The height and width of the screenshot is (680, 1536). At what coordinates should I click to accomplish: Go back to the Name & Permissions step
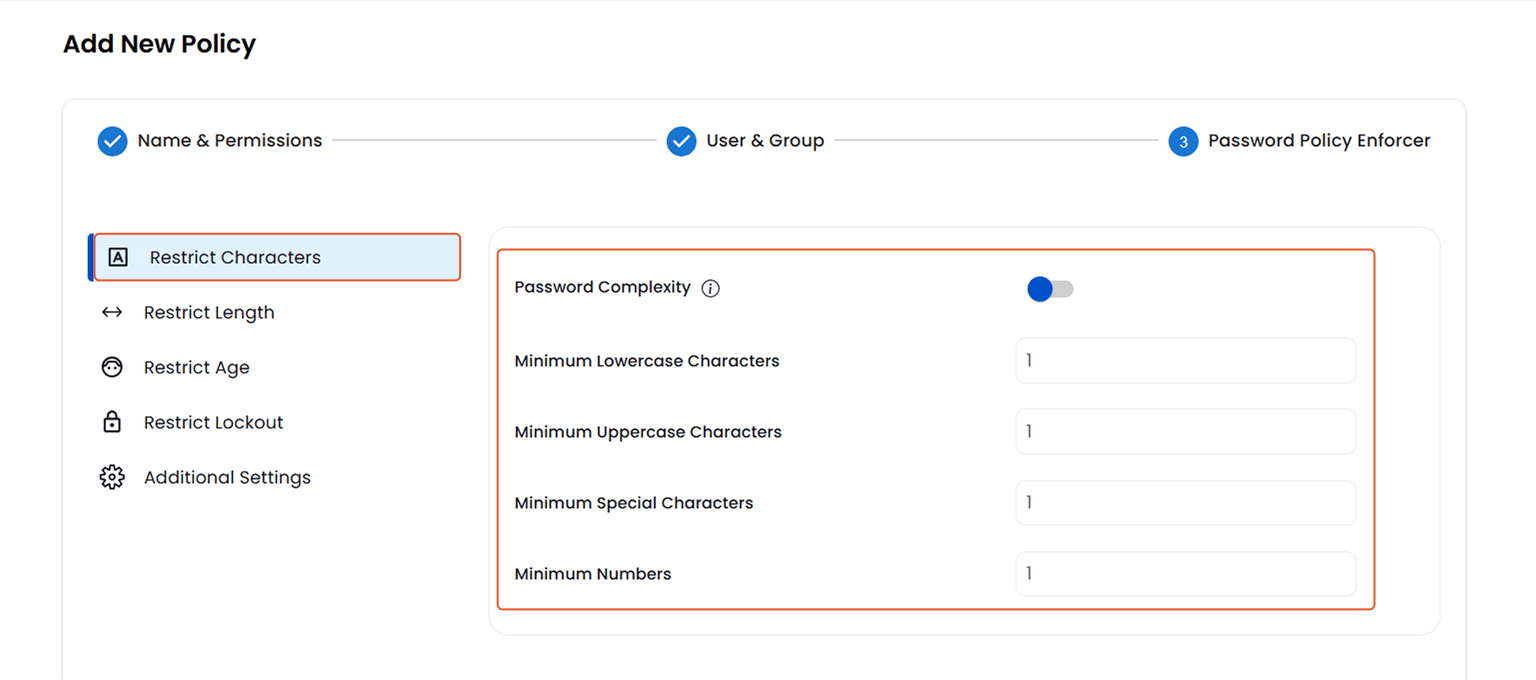pos(230,140)
